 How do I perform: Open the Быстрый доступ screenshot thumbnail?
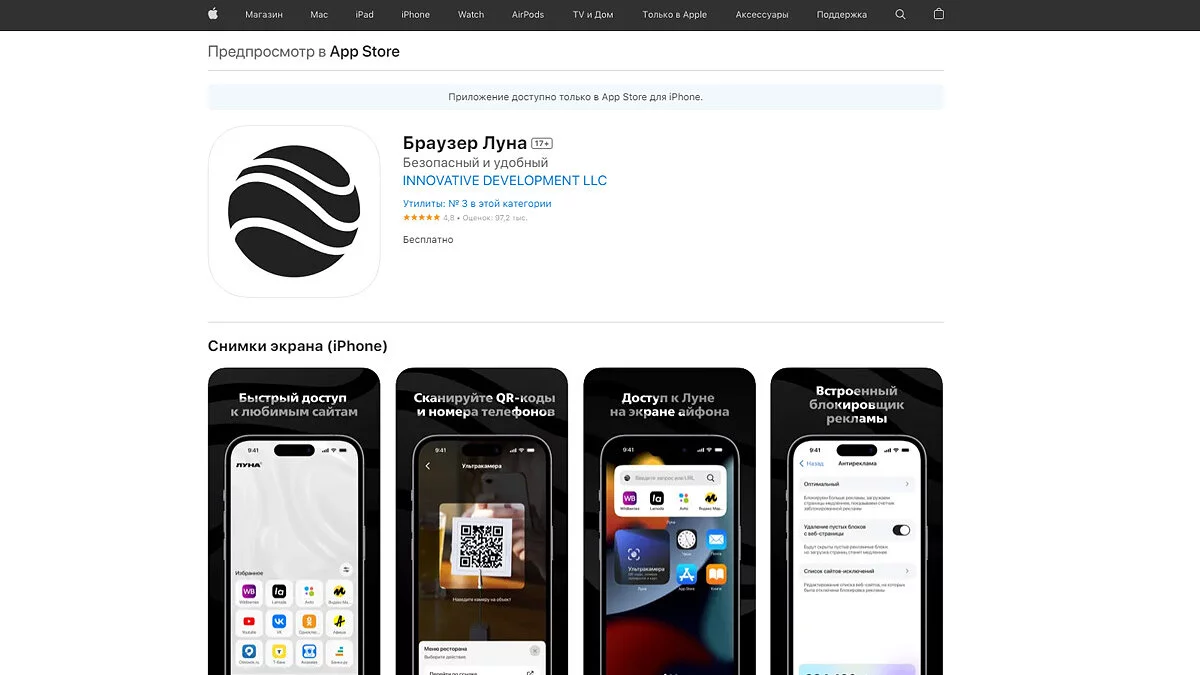pyautogui.click(x=294, y=521)
